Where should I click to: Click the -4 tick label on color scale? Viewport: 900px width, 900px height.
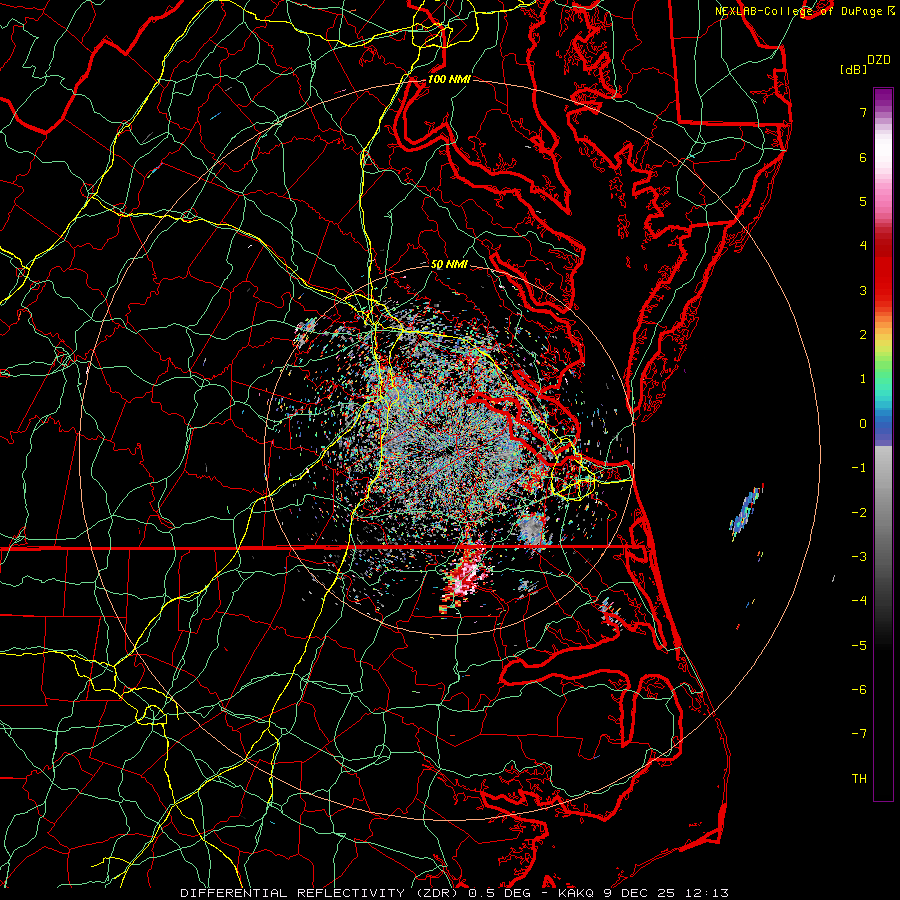[859, 601]
